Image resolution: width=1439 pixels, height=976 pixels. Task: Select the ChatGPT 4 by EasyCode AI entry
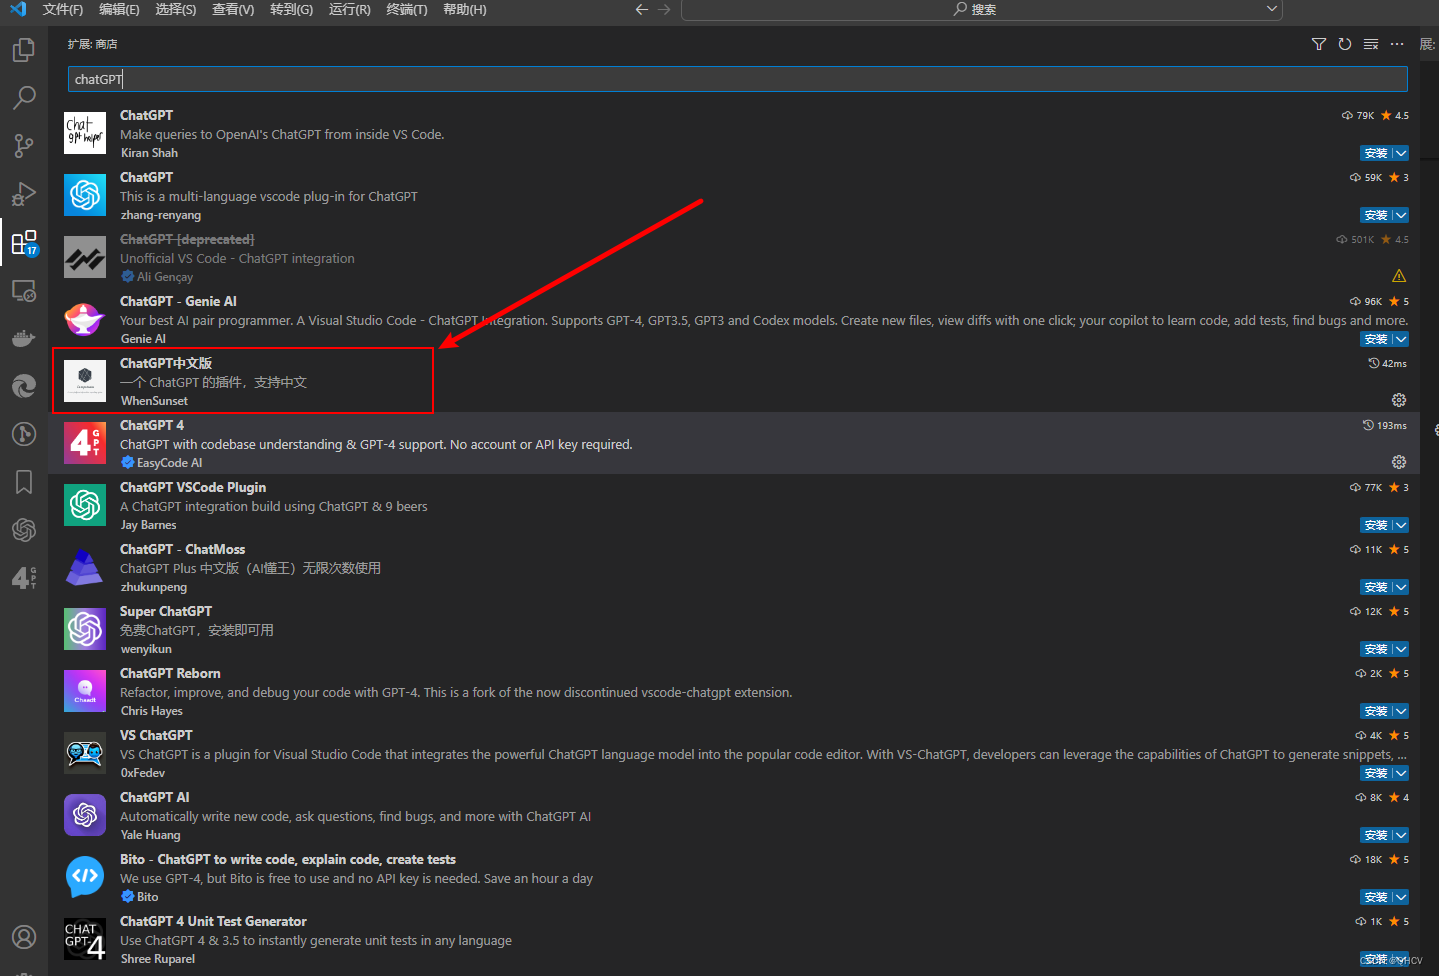736,443
